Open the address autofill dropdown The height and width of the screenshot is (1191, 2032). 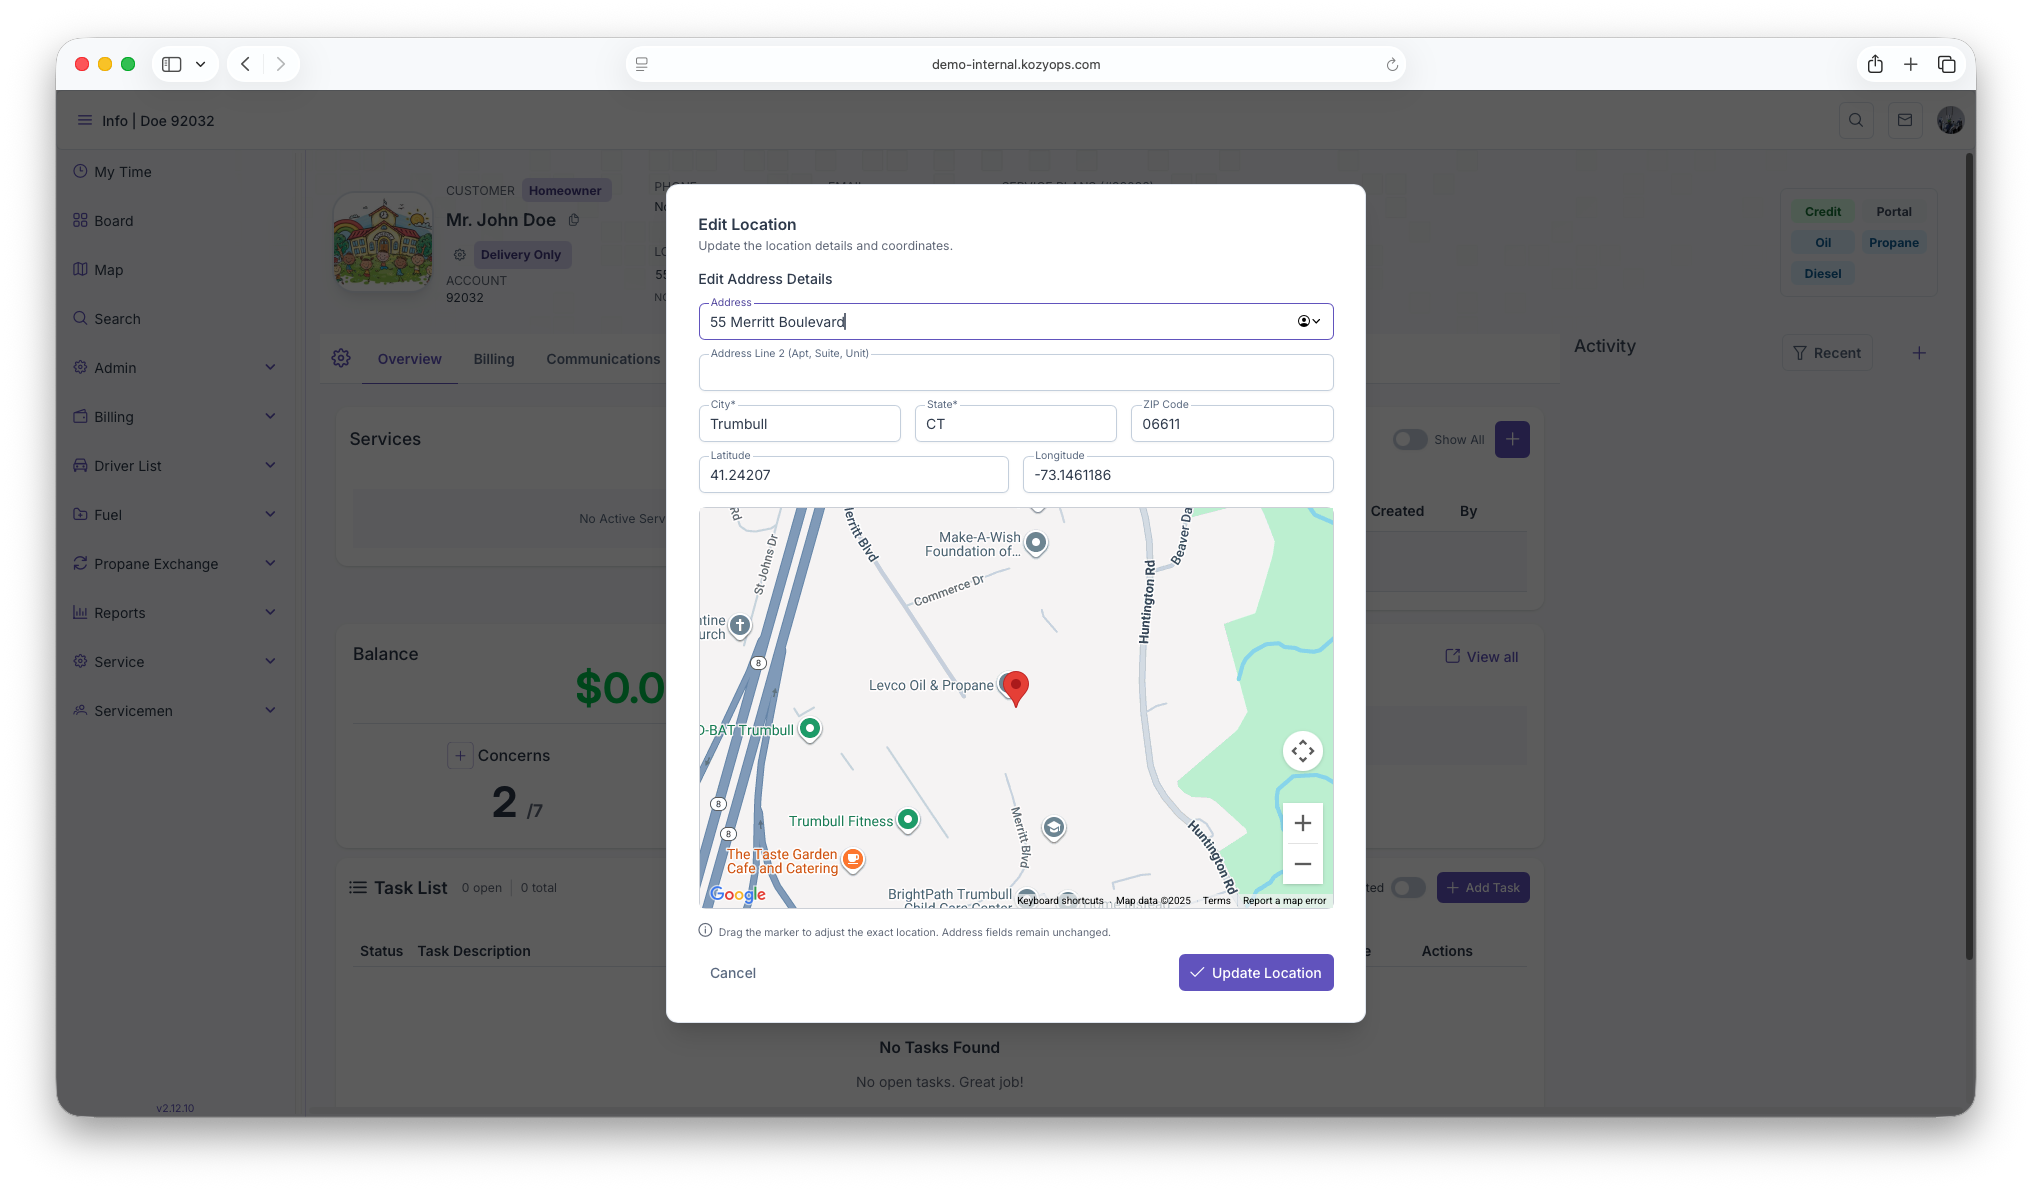click(x=1309, y=321)
